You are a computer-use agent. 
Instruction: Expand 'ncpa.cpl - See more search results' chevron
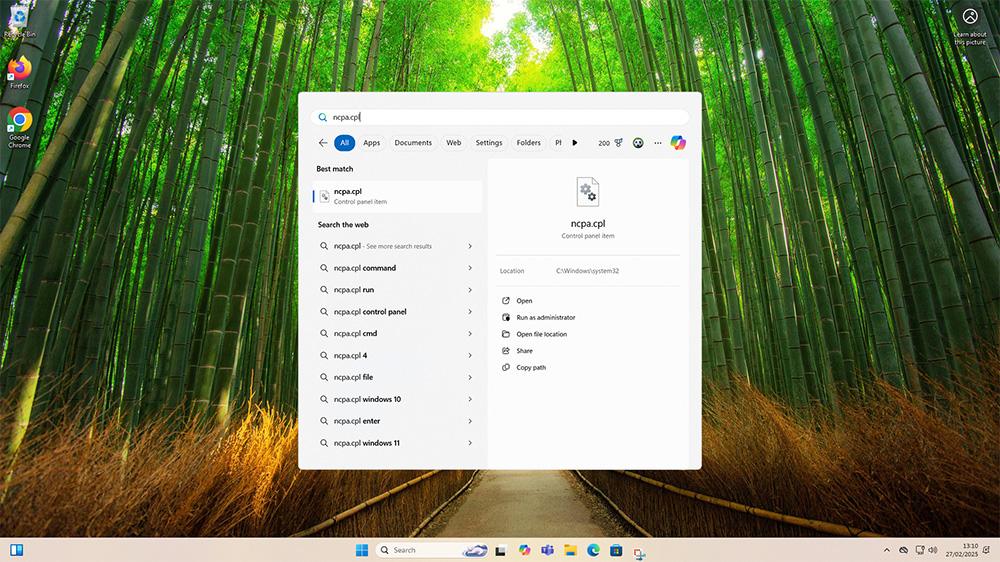470,246
